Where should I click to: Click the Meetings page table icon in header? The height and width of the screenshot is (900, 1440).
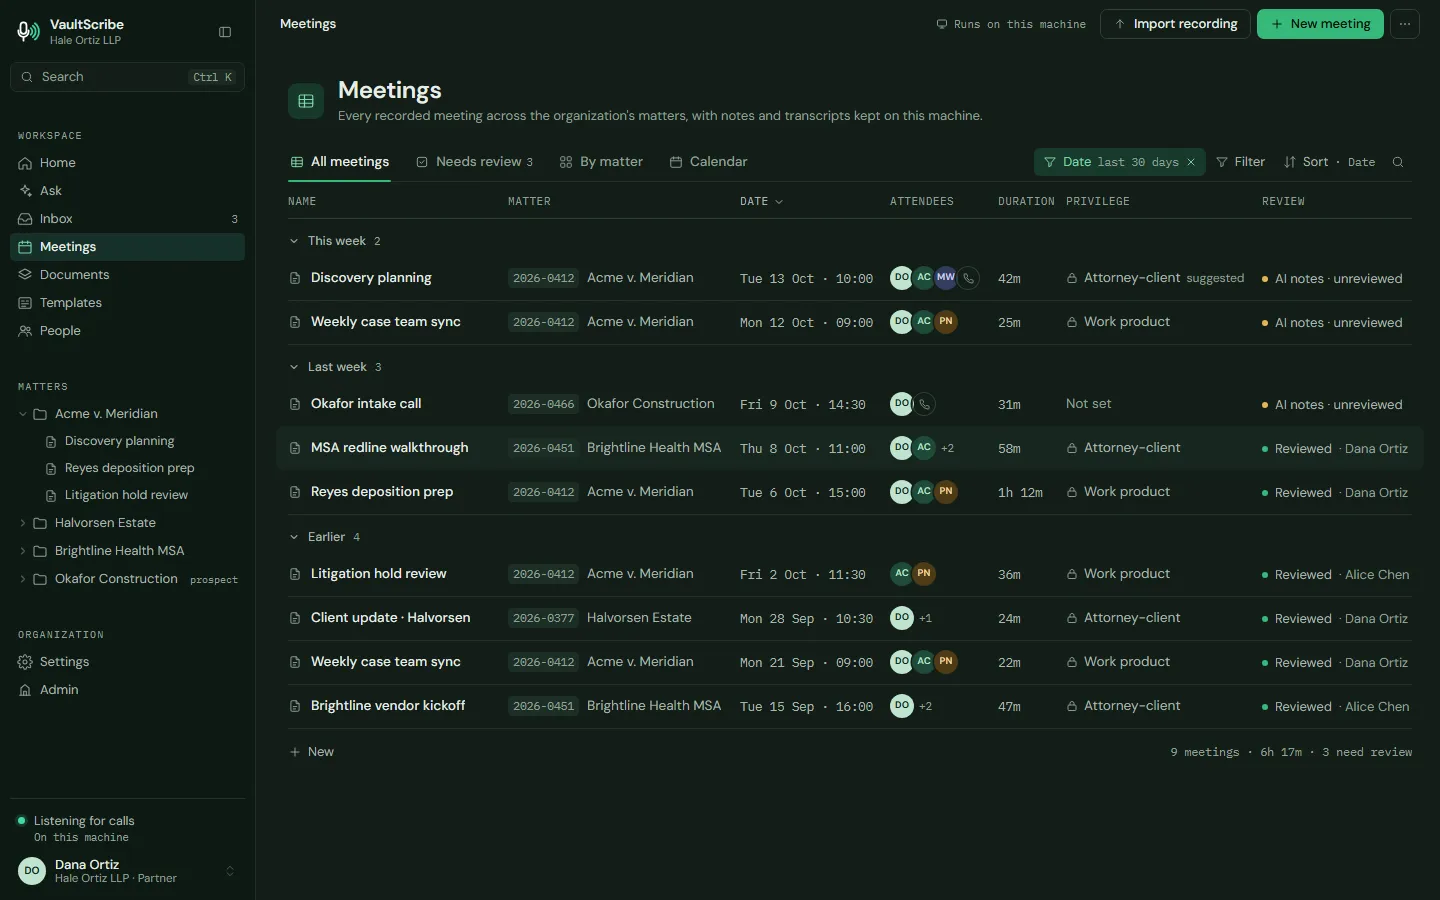(x=306, y=101)
